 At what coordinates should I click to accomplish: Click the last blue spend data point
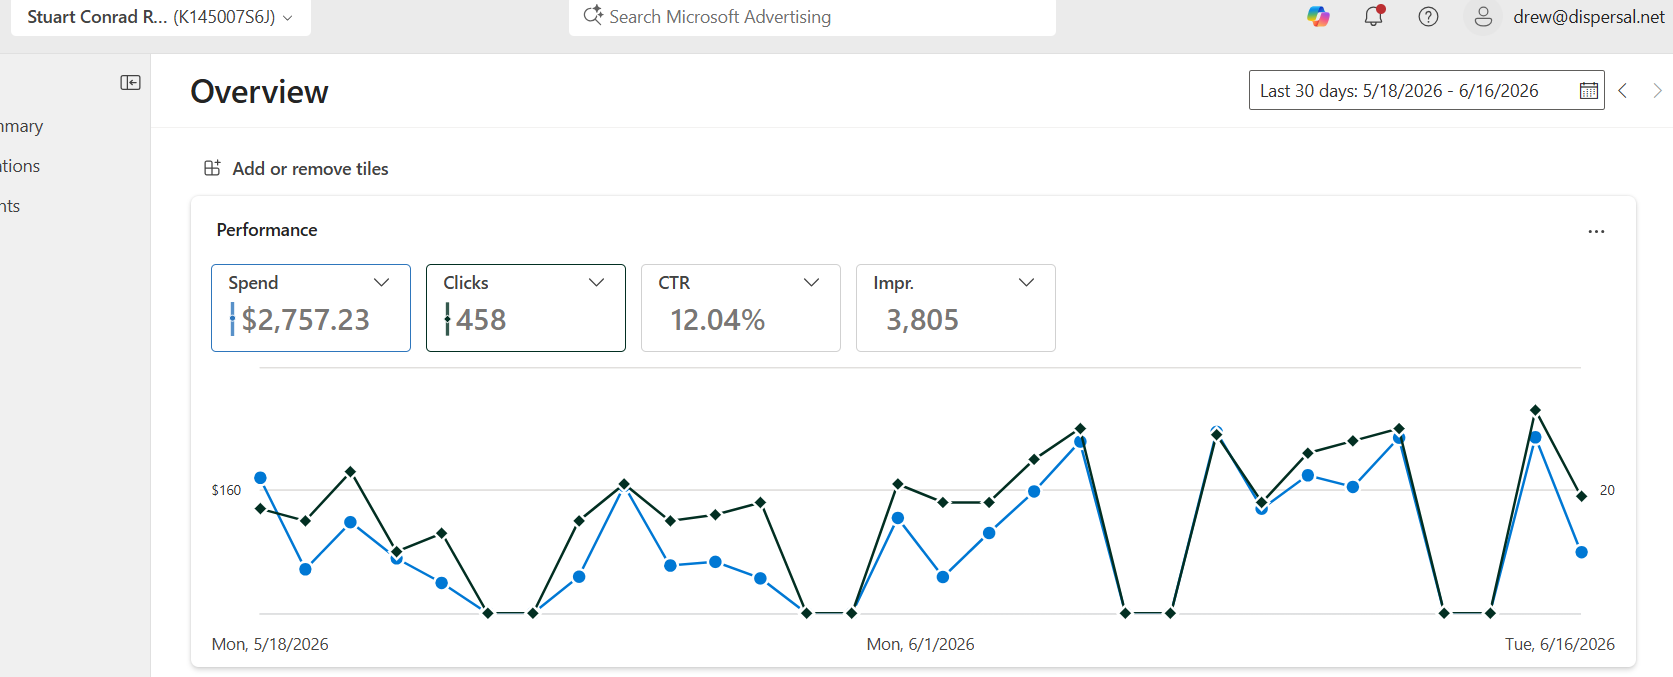(x=1581, y=552)
